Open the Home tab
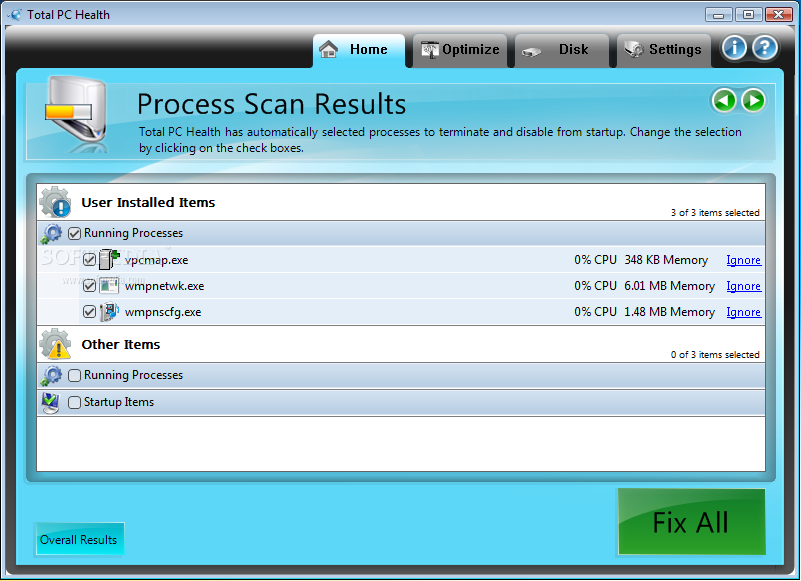 click(x=359, y=50)
